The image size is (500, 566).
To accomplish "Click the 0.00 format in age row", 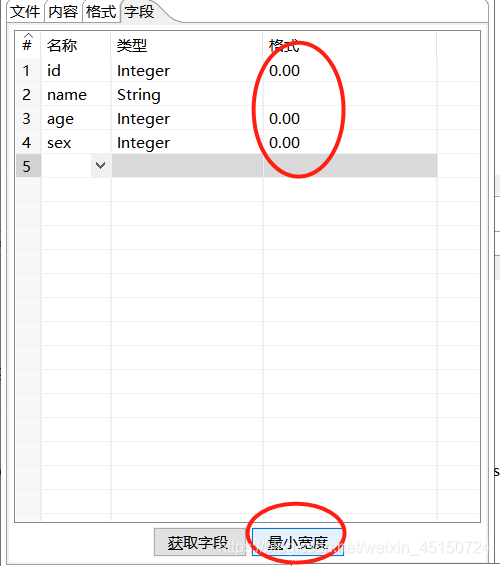I will point(350,118).
